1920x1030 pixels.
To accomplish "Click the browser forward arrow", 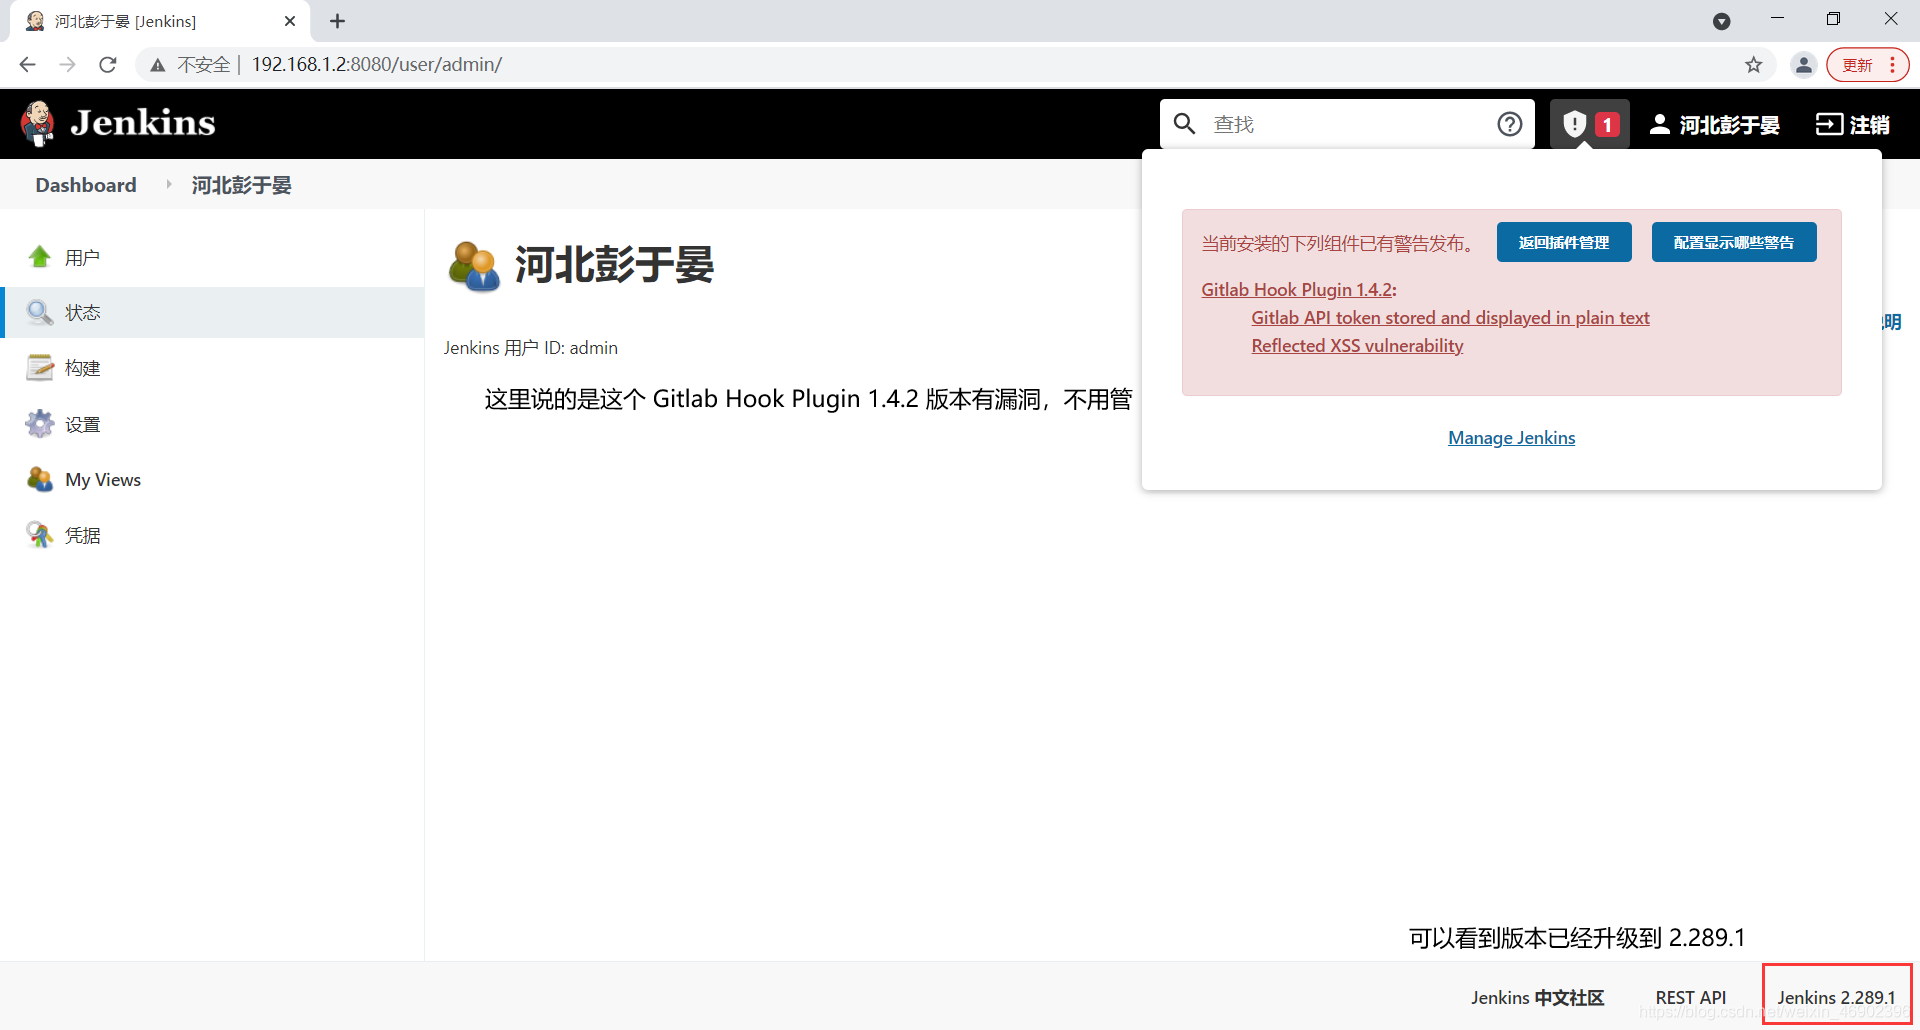I will (x=67, y=64).
